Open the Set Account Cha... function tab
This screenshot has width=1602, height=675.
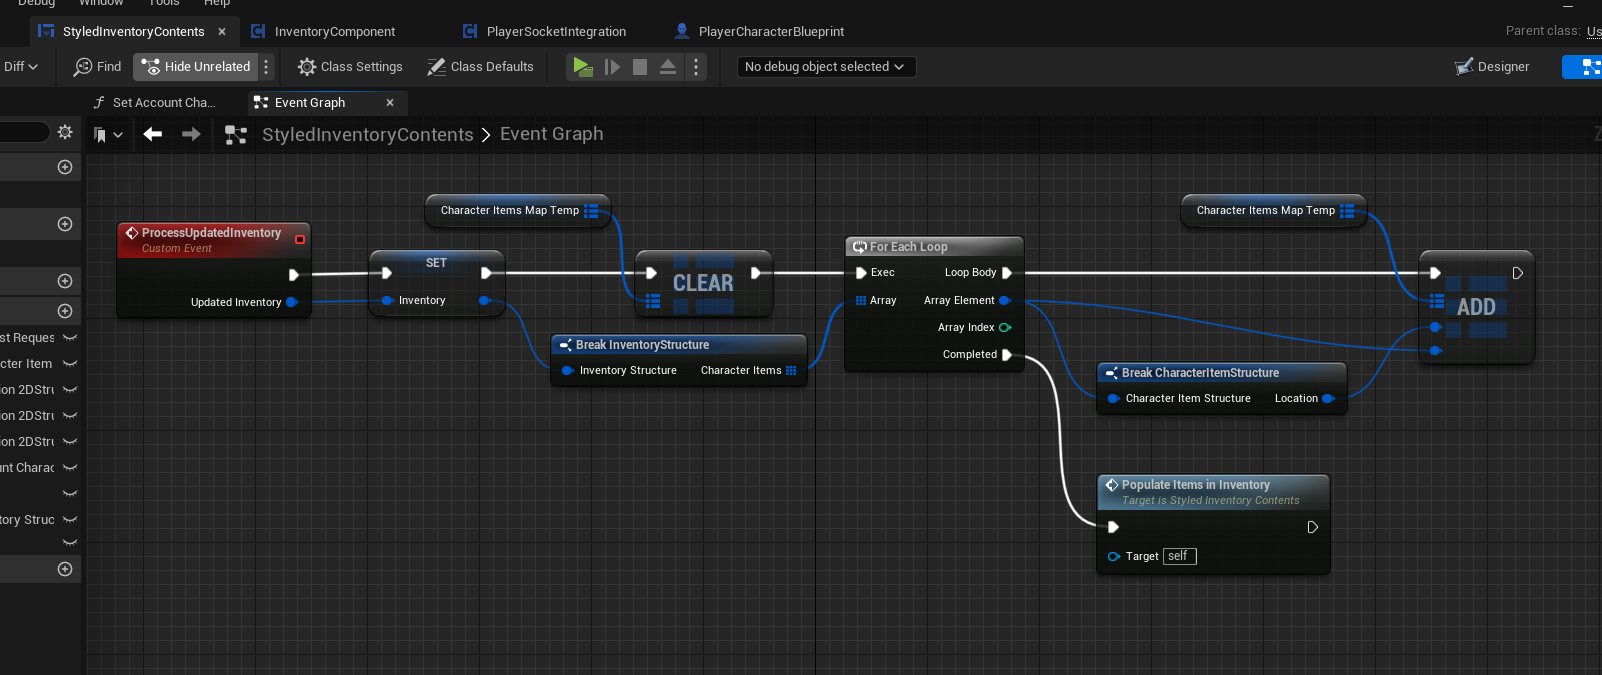point(155,102)
